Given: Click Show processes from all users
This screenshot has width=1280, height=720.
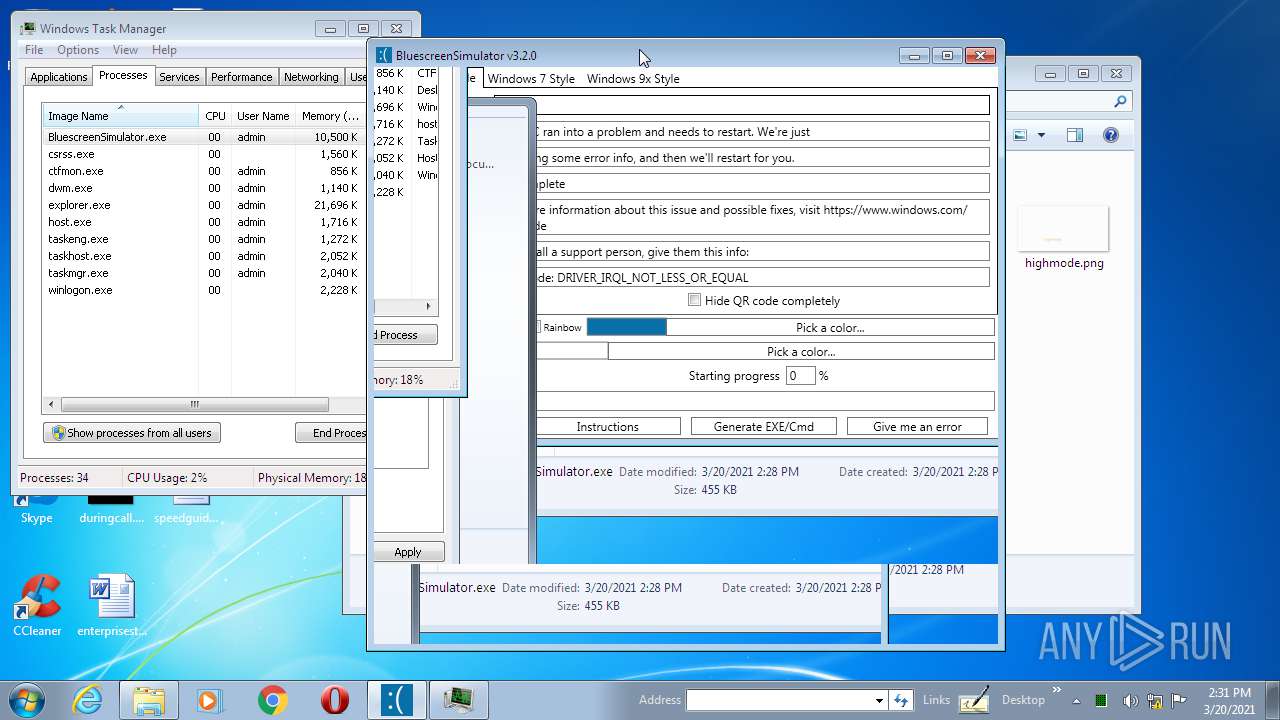Looking at the screenshot, I should tap(132, 433).
